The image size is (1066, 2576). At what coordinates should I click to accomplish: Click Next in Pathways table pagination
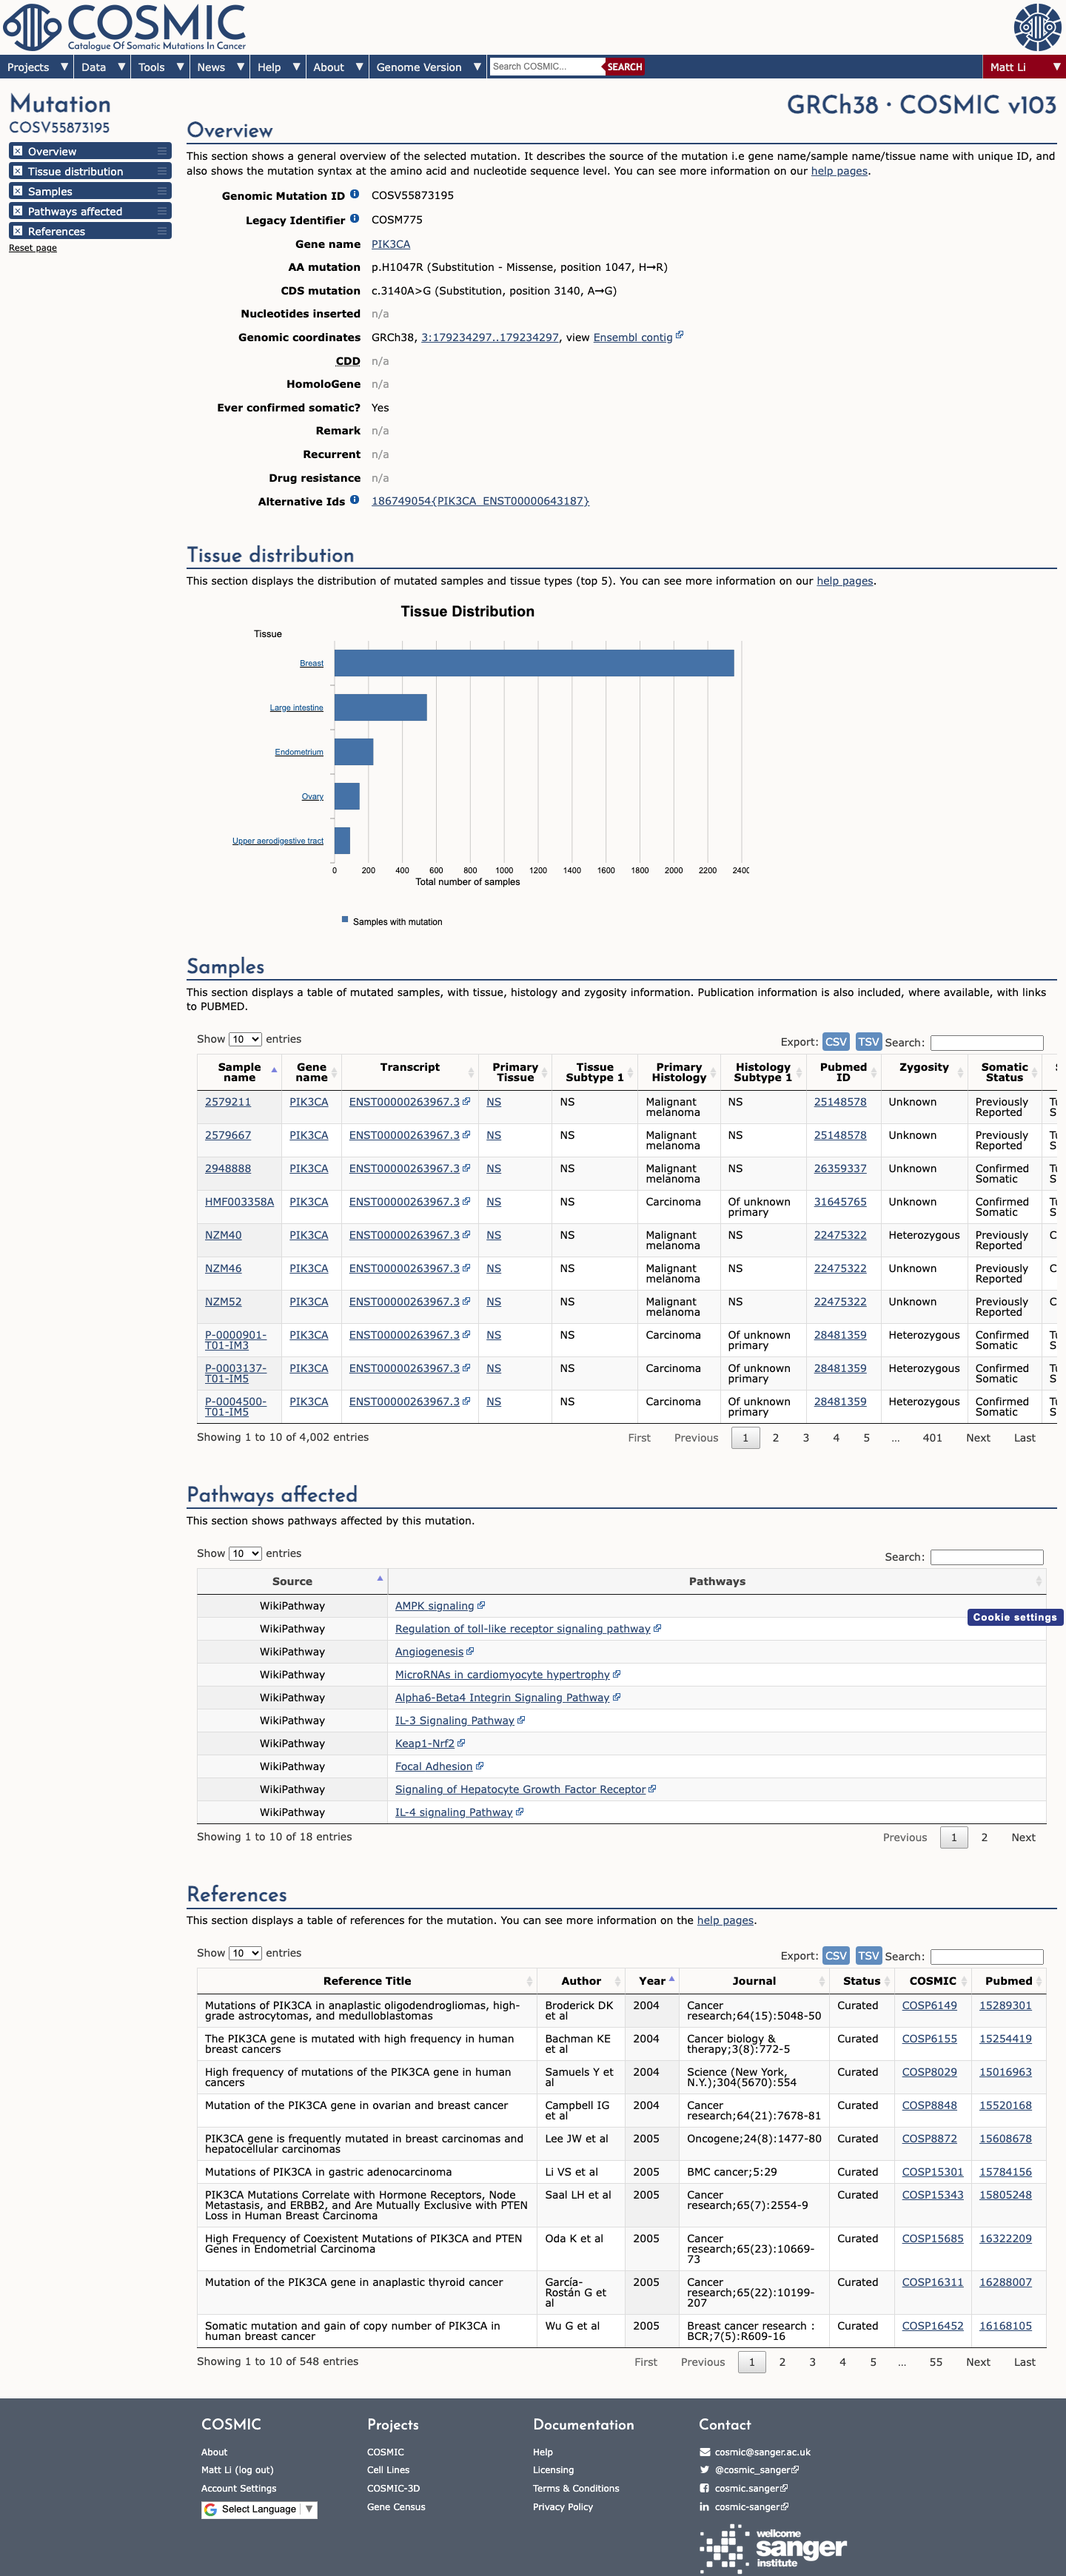tap(1023, 1838)
